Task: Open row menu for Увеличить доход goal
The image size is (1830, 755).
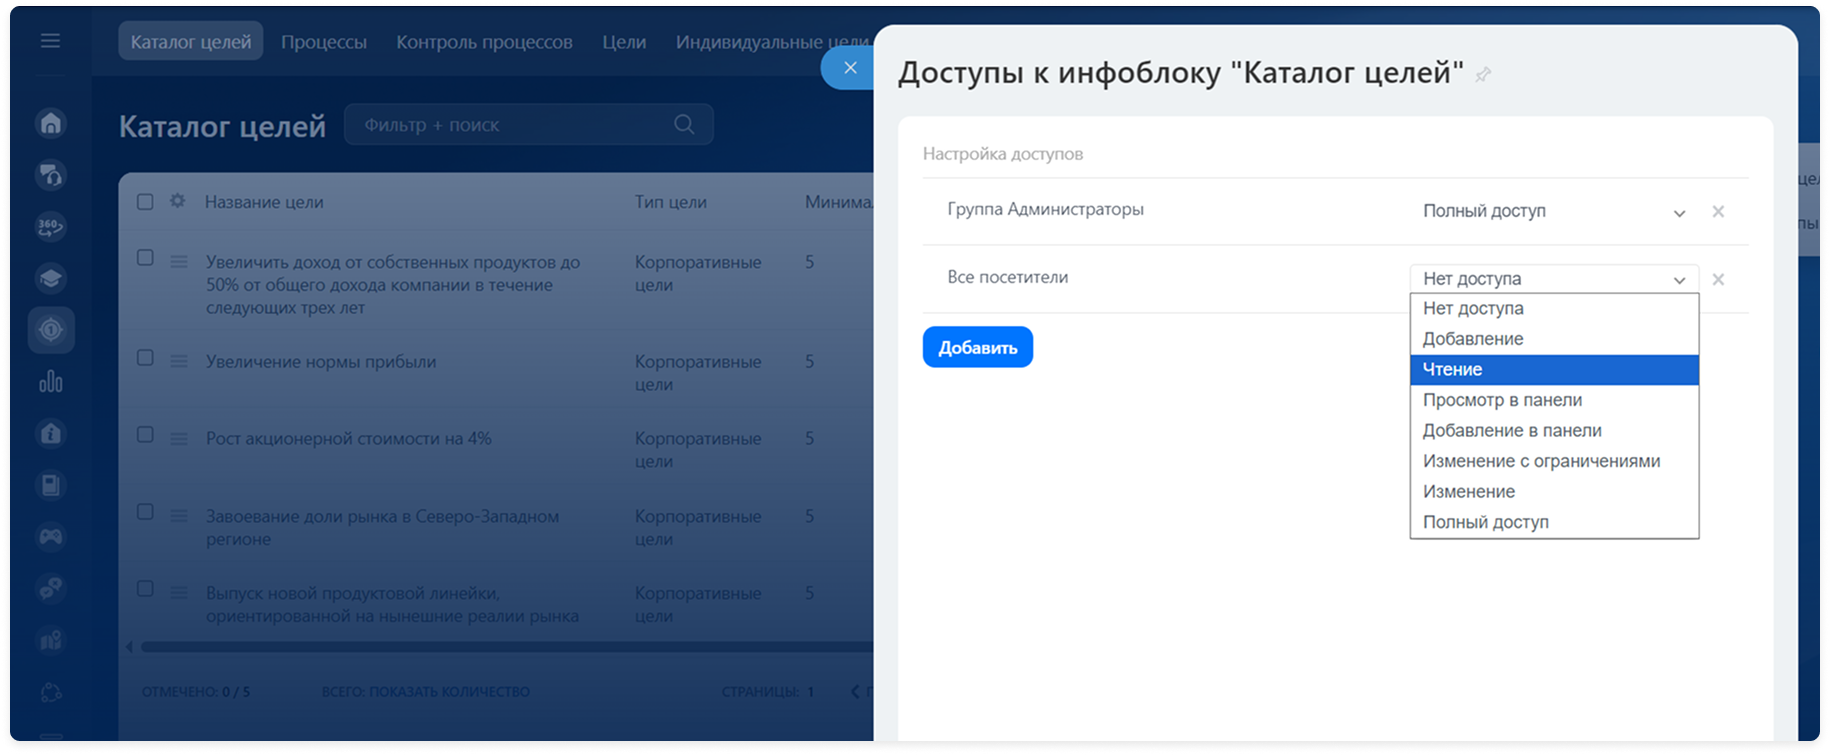Action: point(179,262)
